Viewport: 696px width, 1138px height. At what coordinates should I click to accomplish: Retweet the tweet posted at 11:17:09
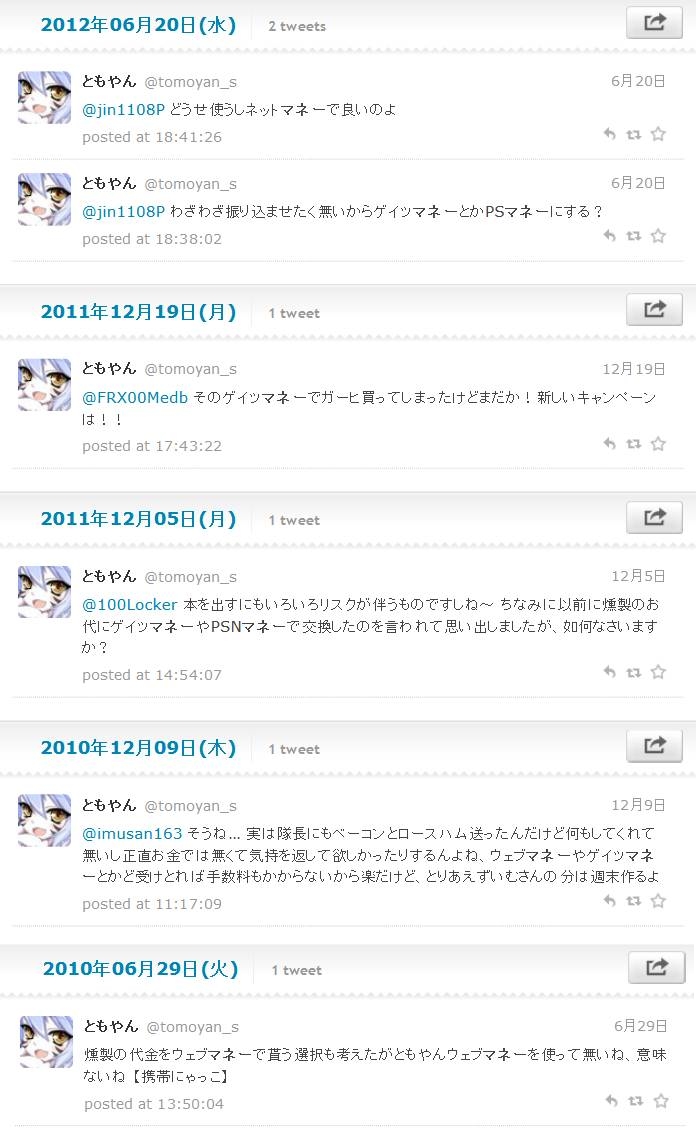[x=634, y=901]
